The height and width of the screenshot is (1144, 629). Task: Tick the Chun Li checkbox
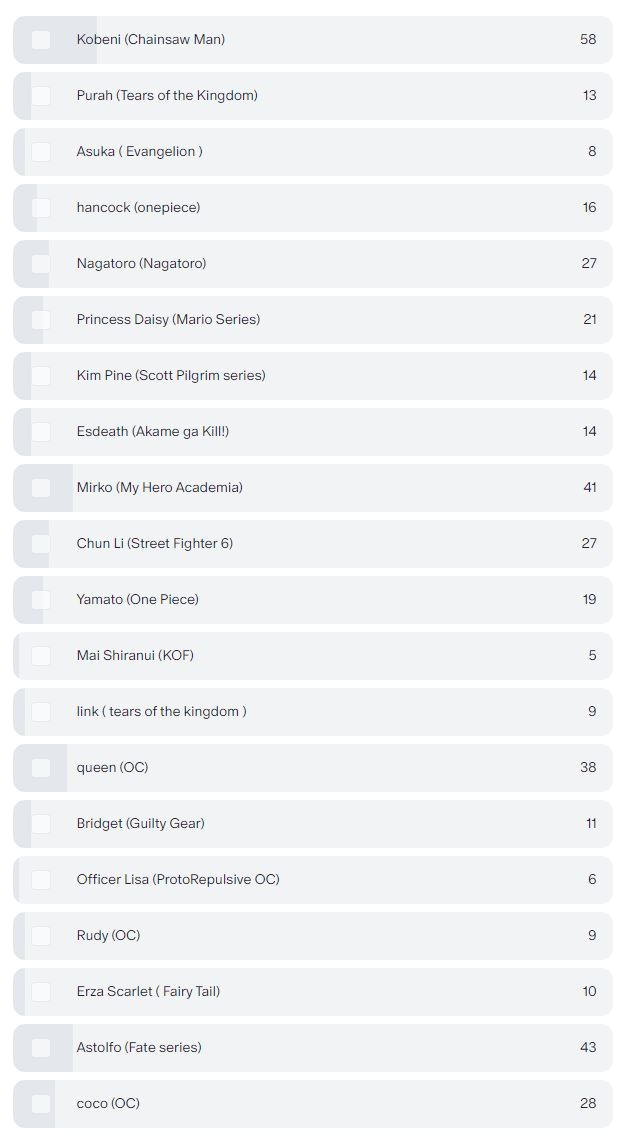click(41, 544)
